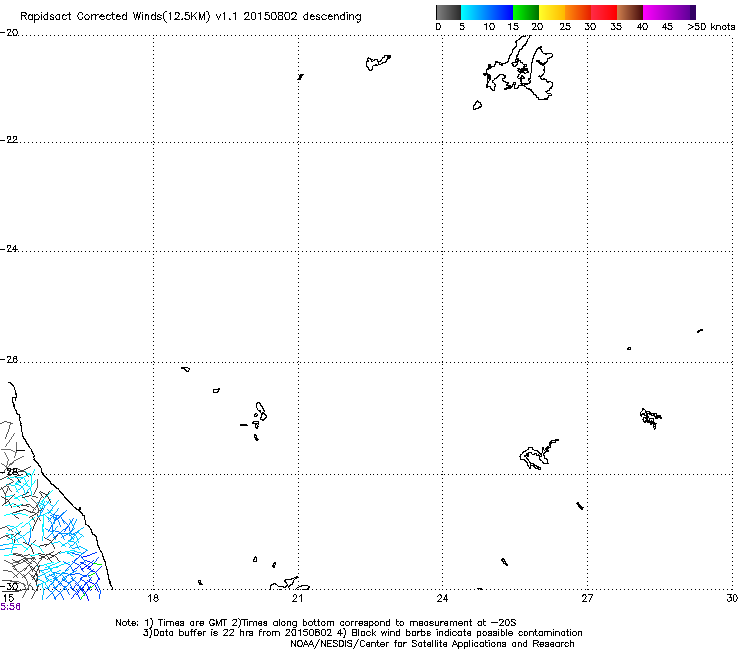This screenshot has width=740, height=650.
Task: Click the red 30-35 knots color band
Action: pyautogui.click(x=604, y=12)
